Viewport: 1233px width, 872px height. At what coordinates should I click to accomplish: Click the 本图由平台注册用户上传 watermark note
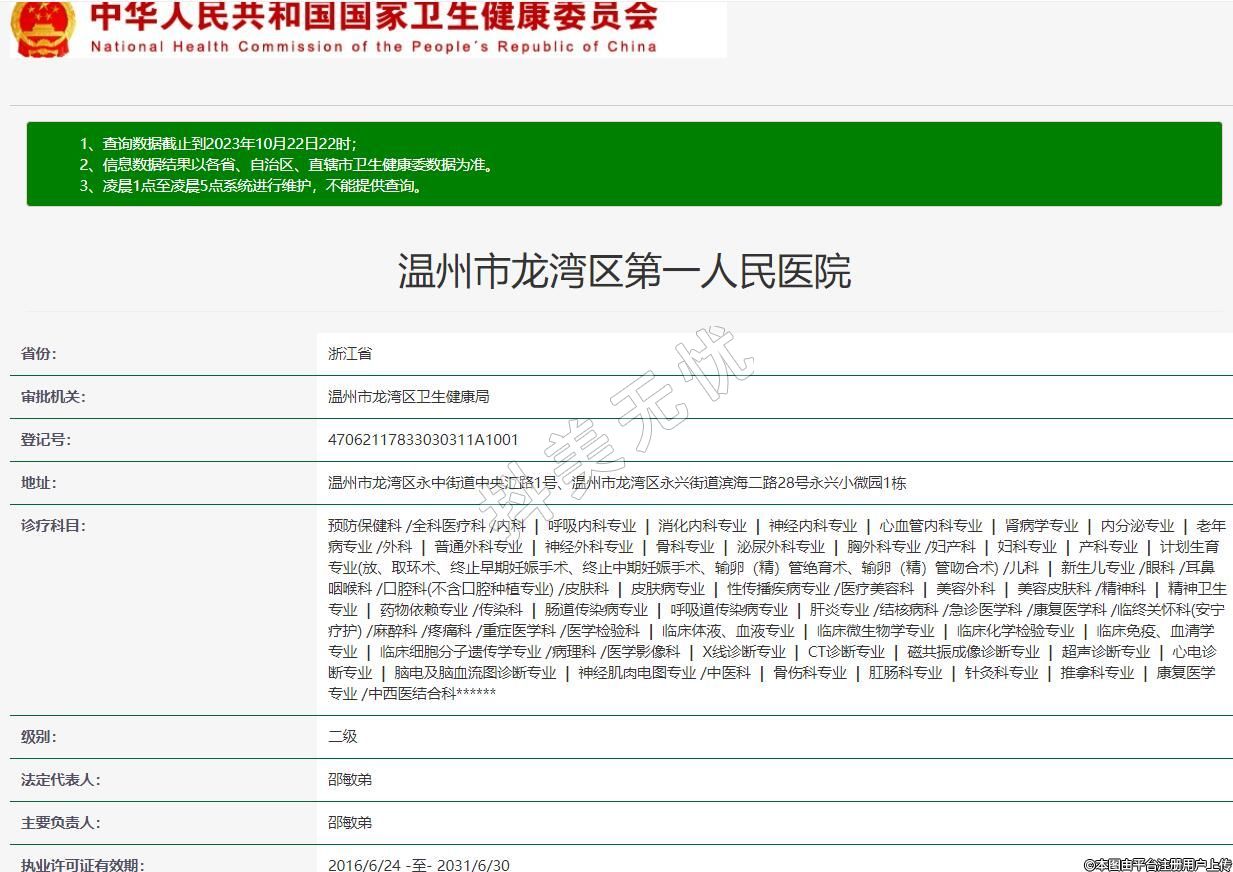[1156, 864]
